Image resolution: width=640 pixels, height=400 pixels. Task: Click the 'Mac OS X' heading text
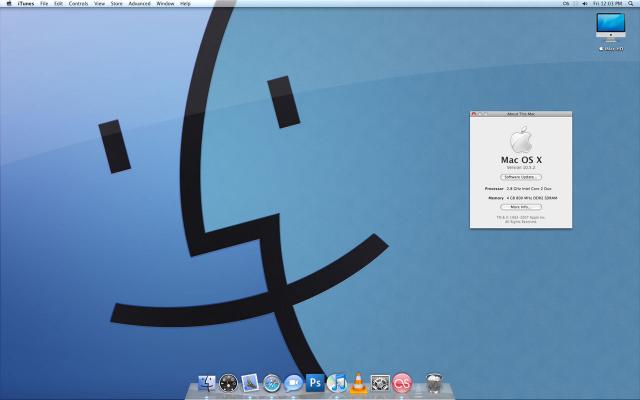[x=521, y=160]
